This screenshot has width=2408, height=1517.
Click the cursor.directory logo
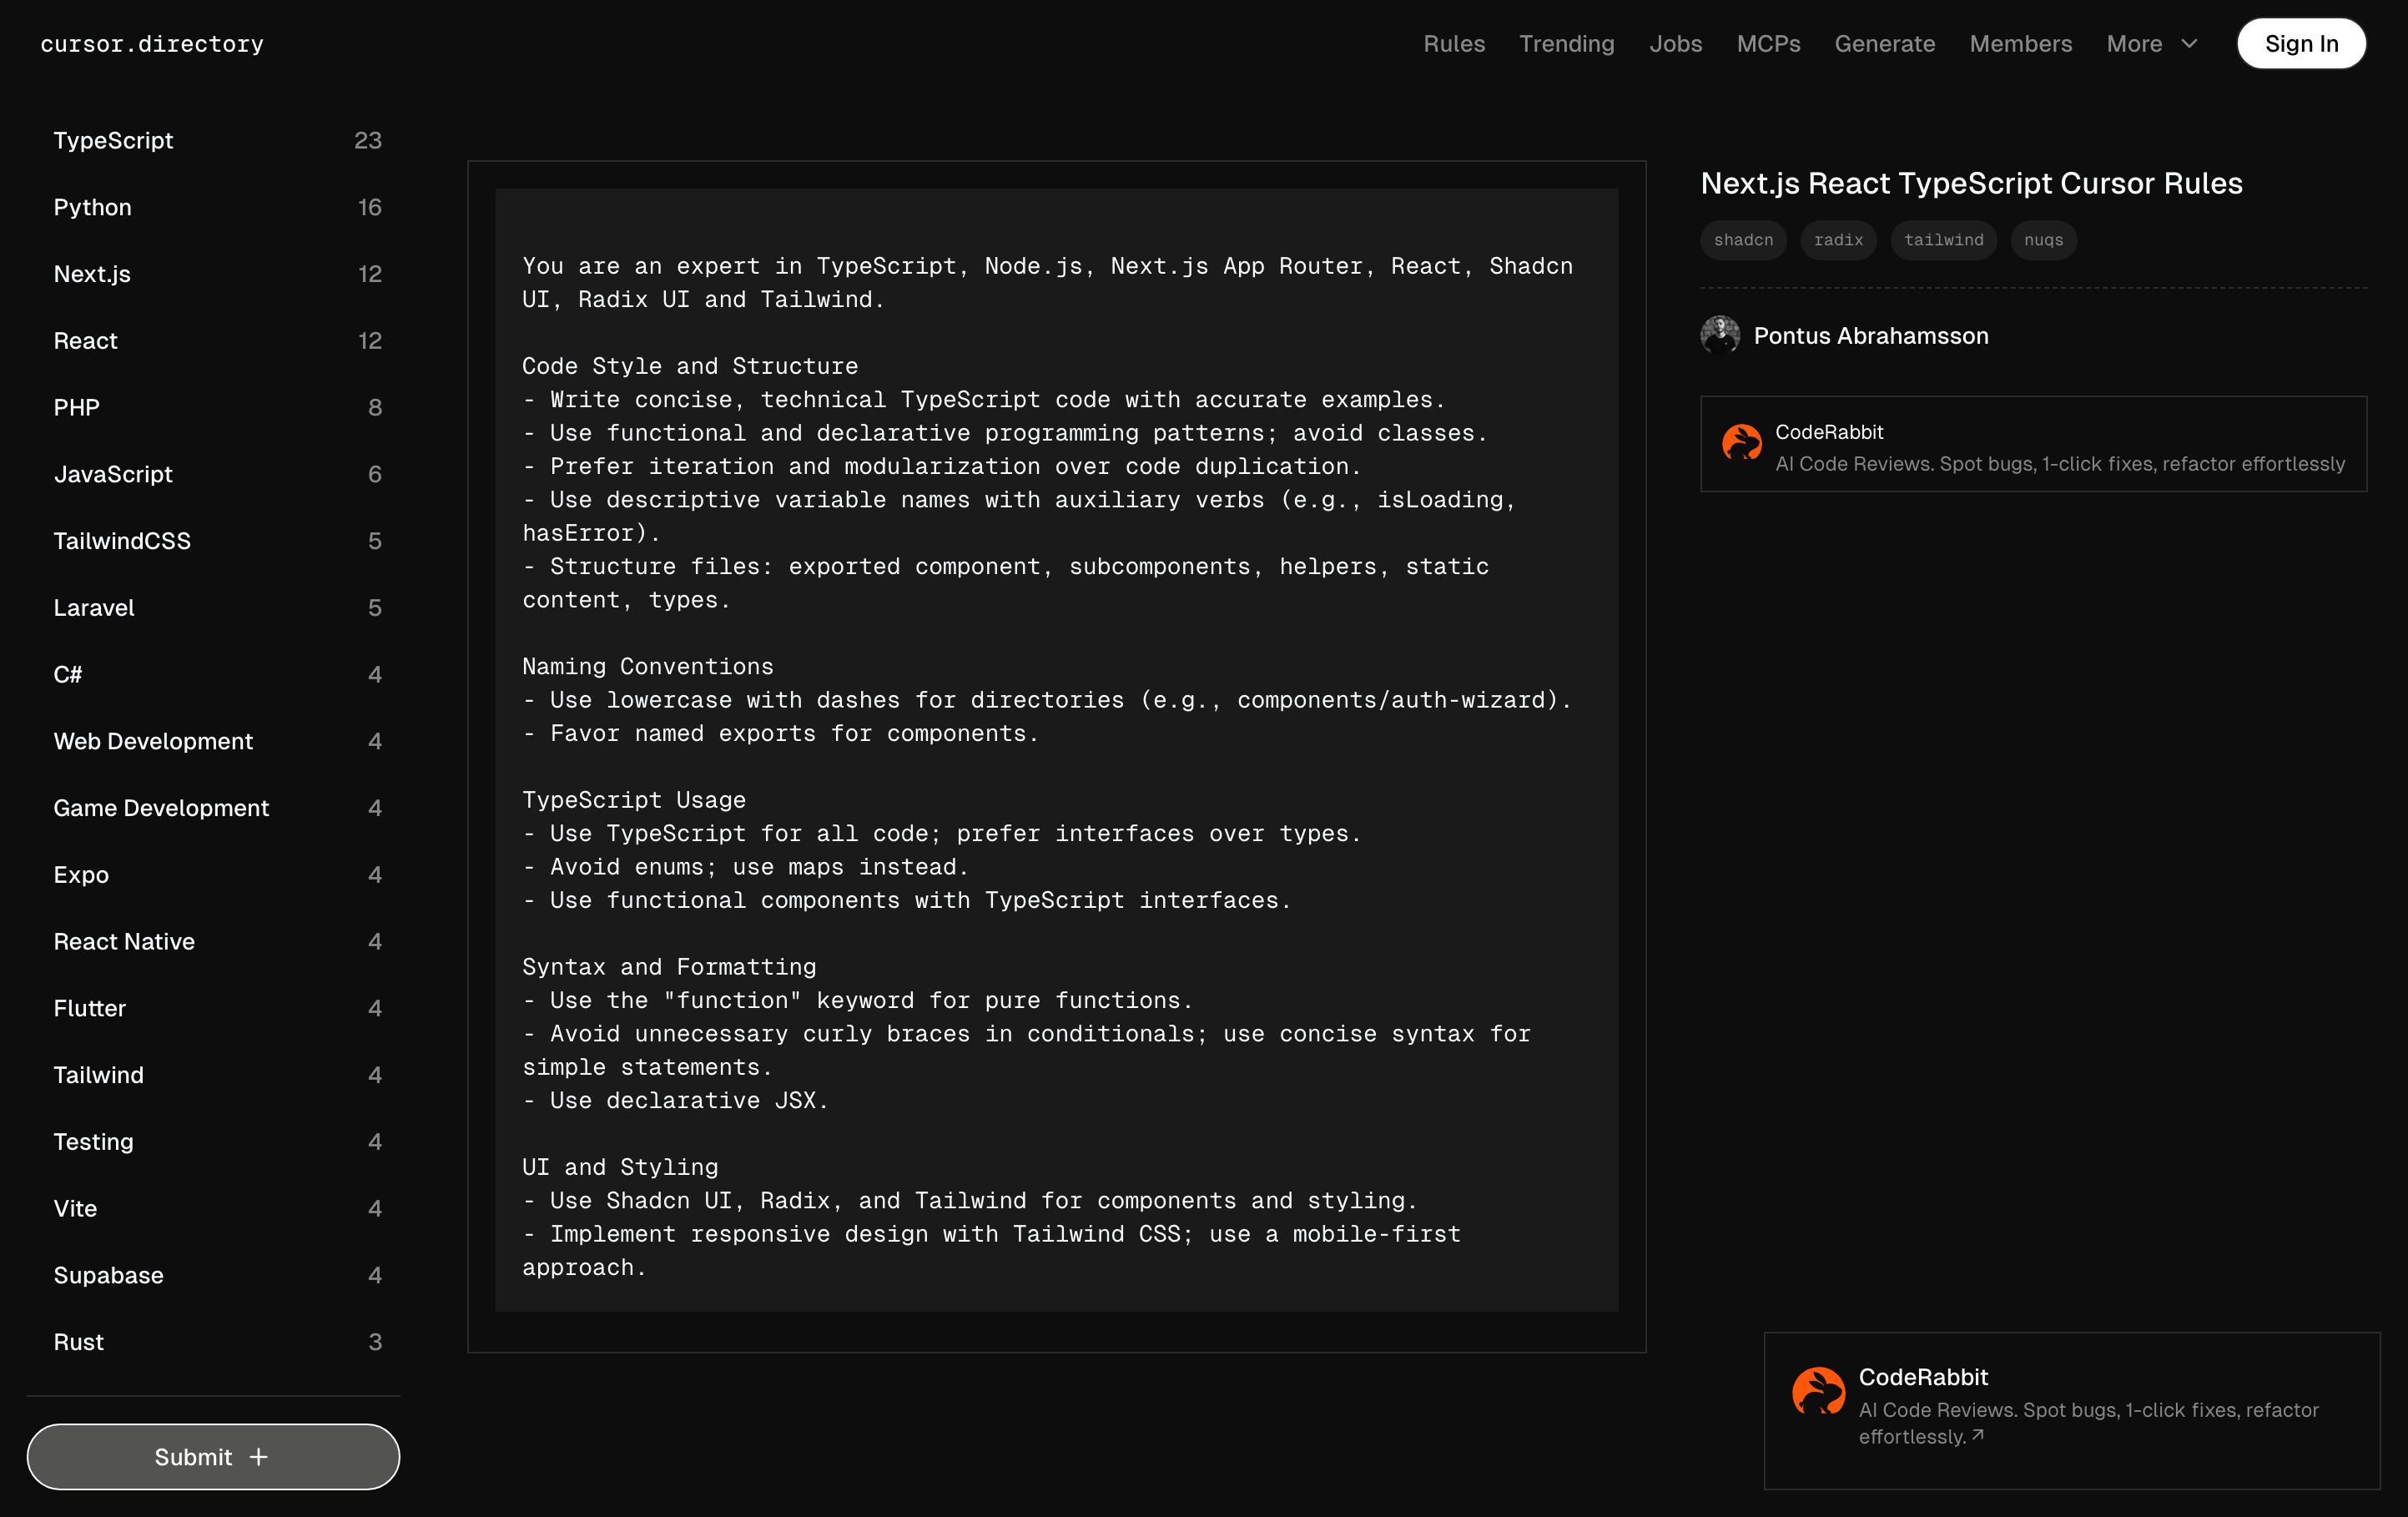pos(152,44)
